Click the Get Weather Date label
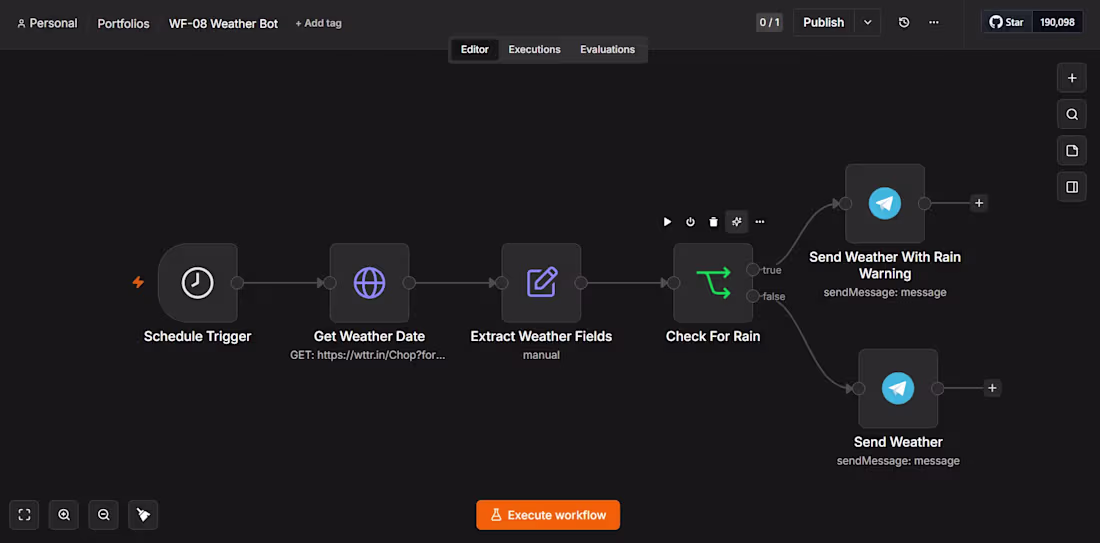This screenshot has height=543, width=1100. click(369, 337)
